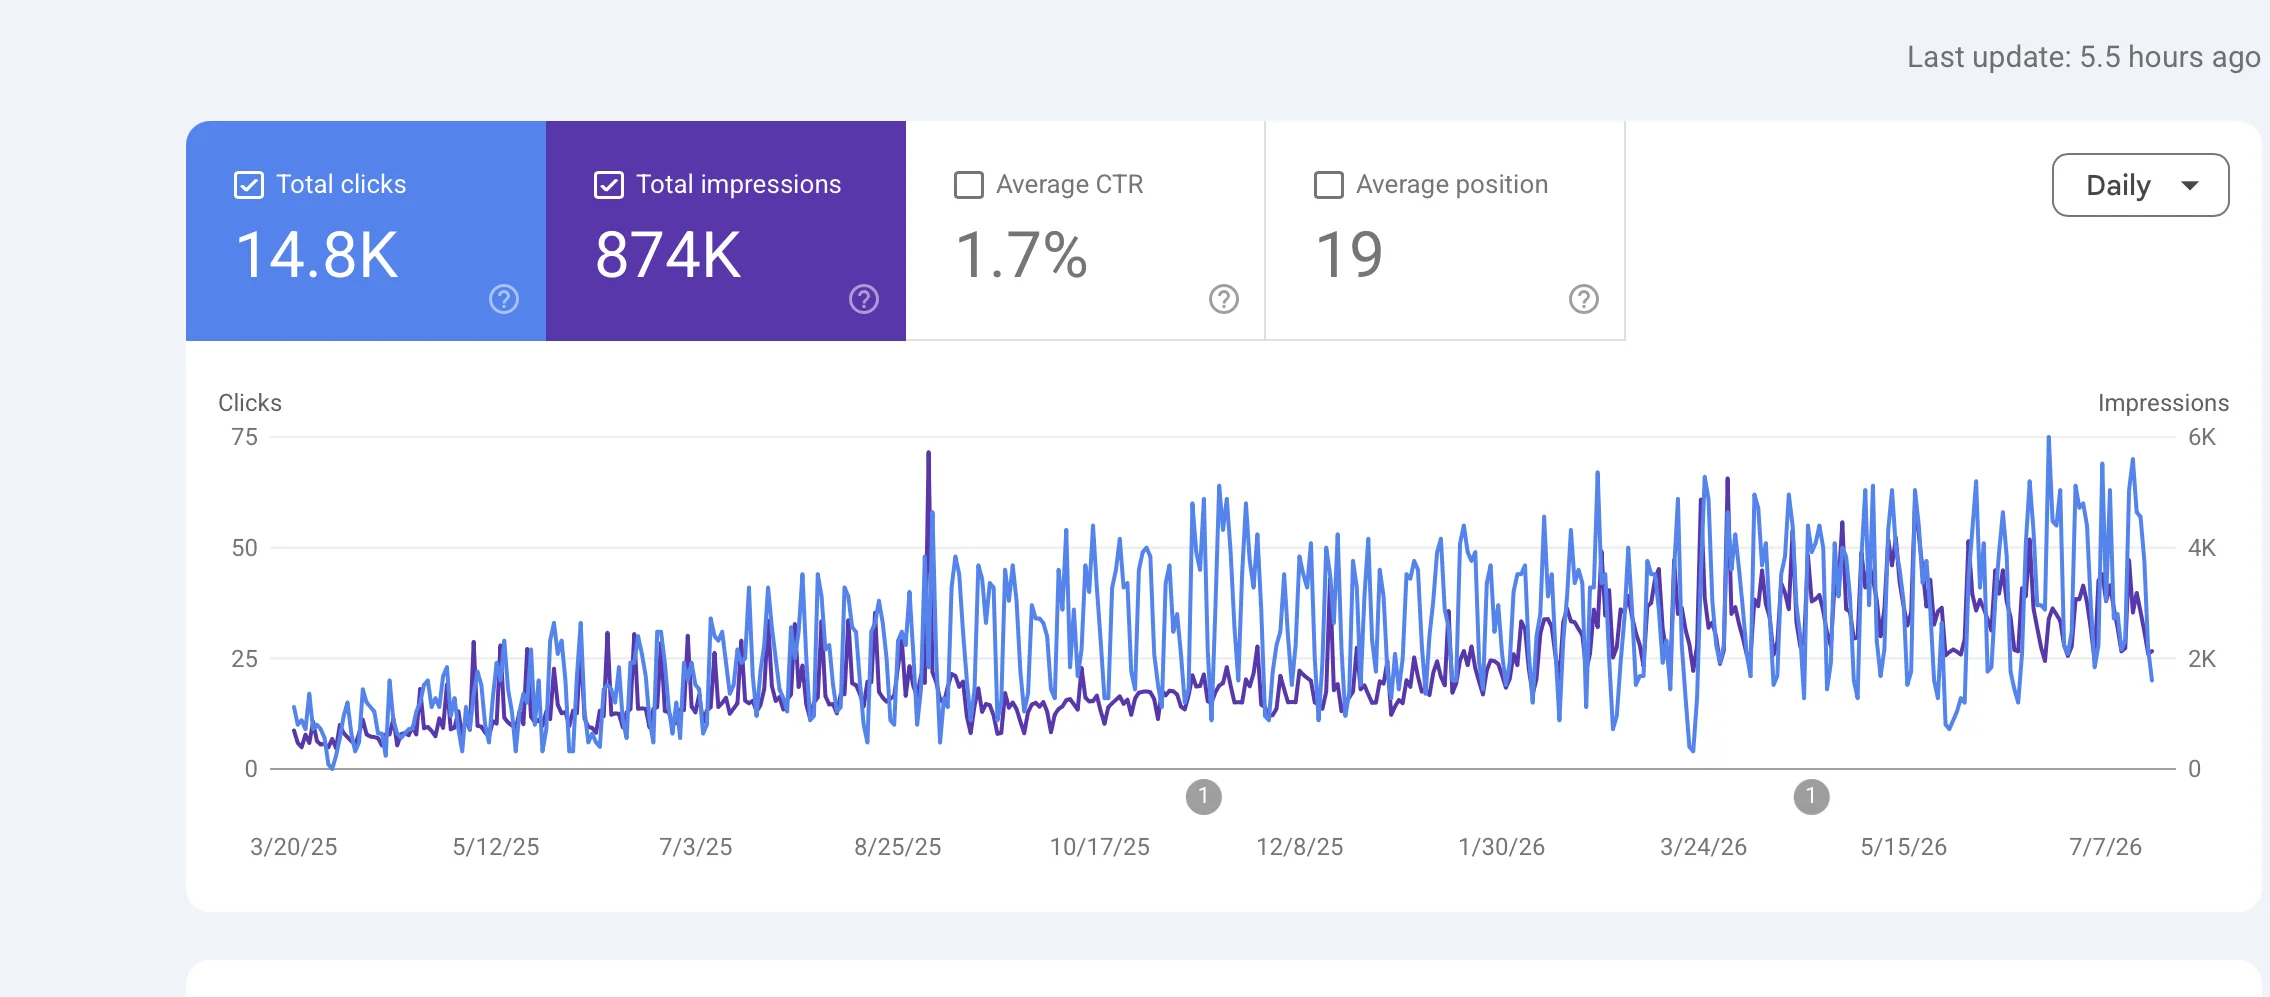The image size is (2270, 997).
Task: Click the 7/7/26 date axis label
Action: [x=2106, y=847]
